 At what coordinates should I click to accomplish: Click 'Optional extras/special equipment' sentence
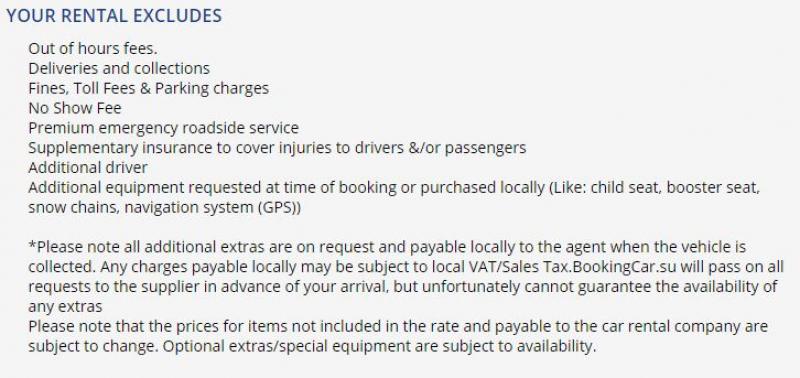pos(379,346)
